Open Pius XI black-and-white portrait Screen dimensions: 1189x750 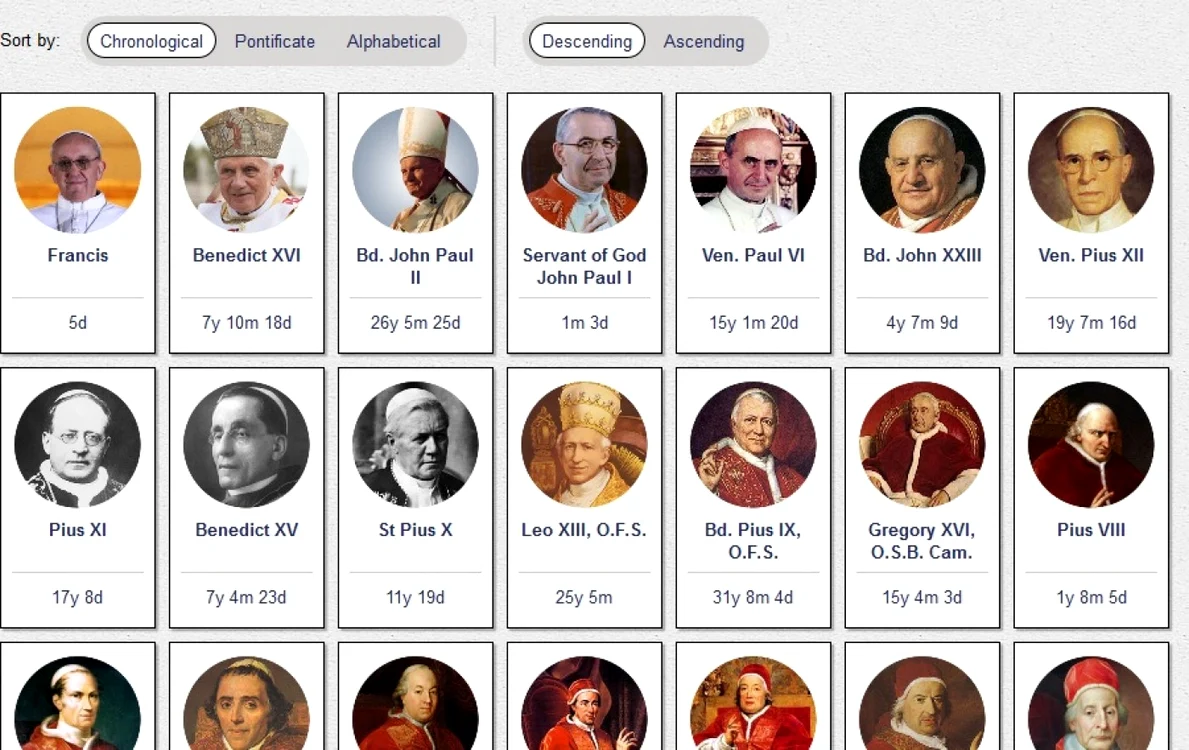pyautogui.click(x=77, y=444)
